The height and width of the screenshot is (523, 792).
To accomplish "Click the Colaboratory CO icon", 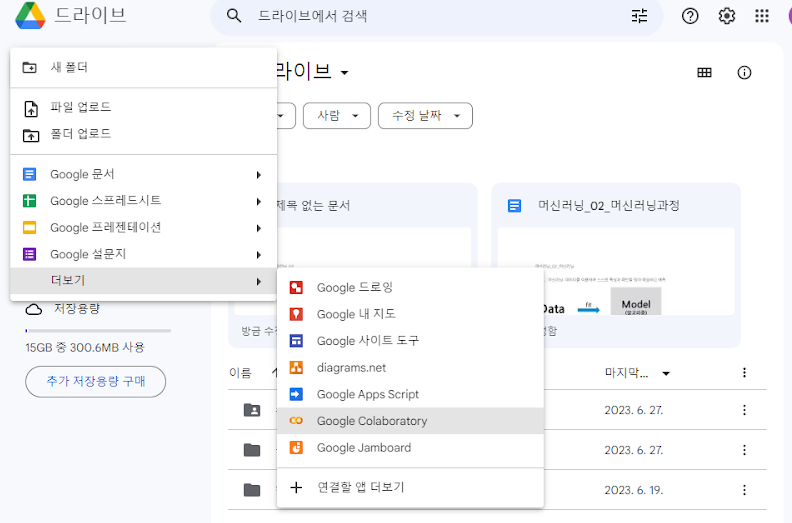I will pos(296,420).
